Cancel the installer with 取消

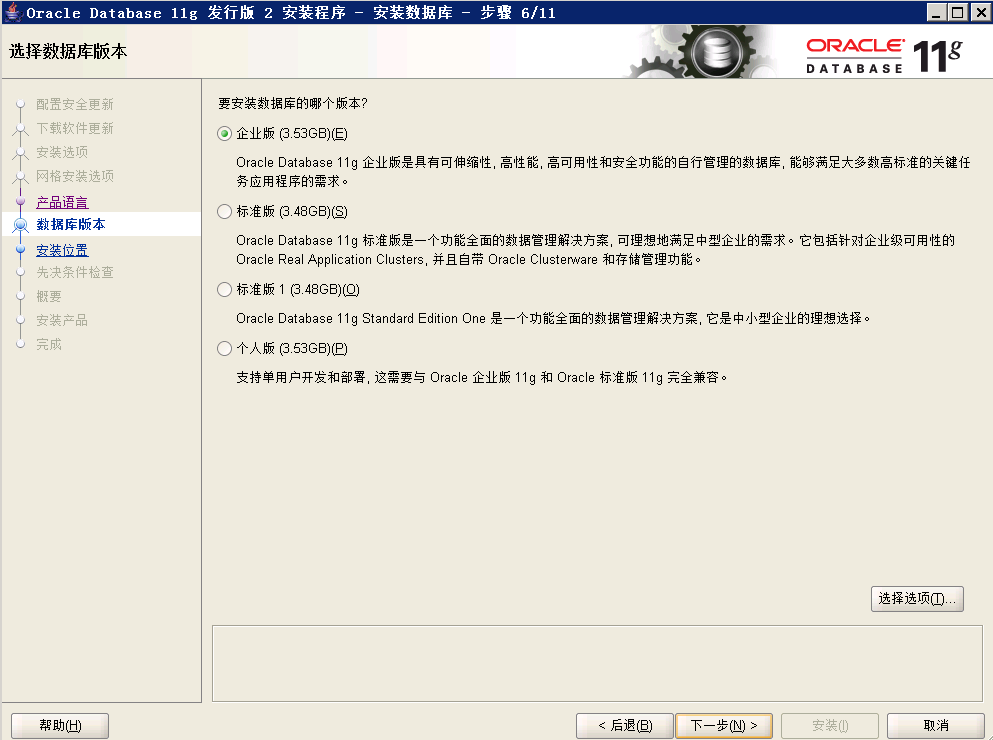tap(935, 725)
